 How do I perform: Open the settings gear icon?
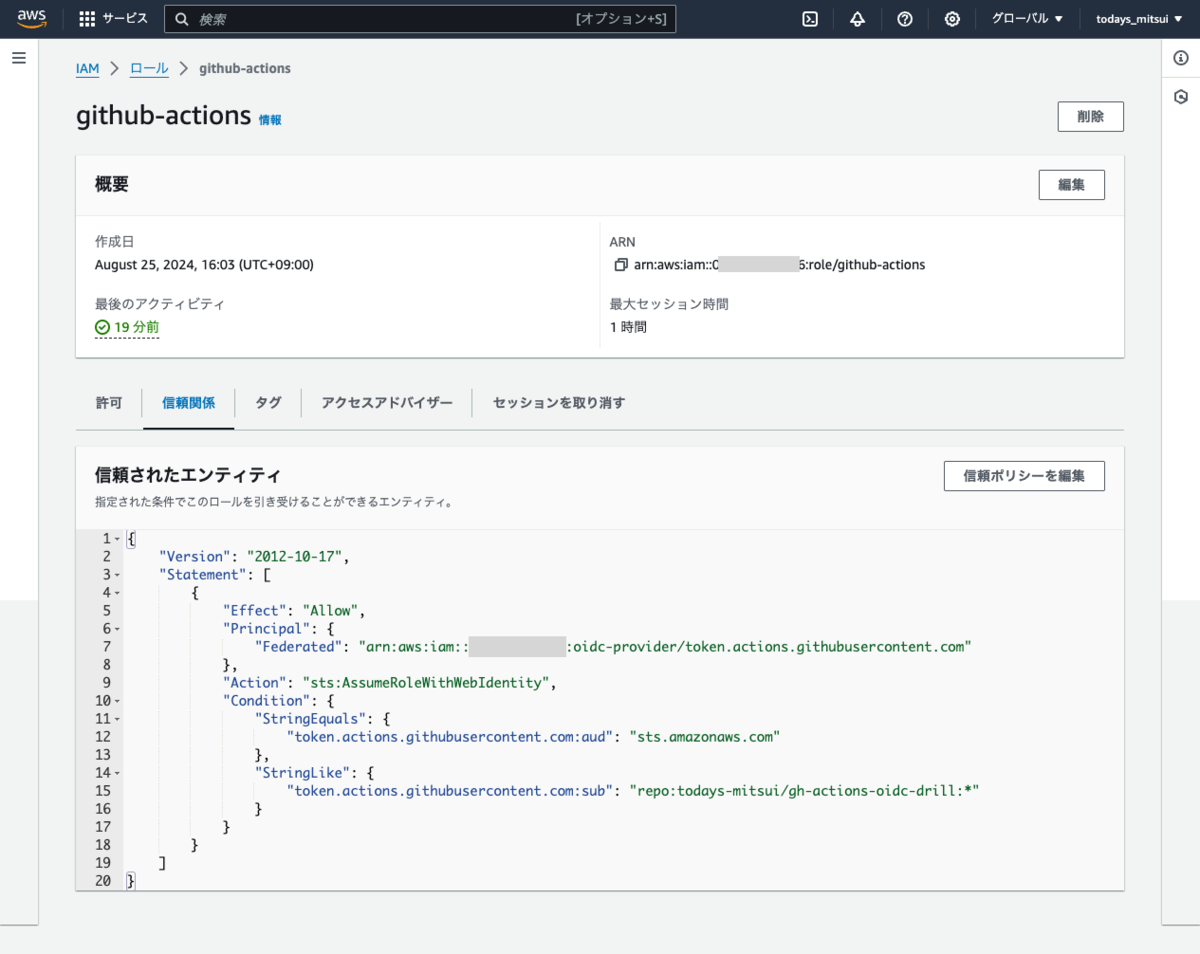[x=952, y=18]
